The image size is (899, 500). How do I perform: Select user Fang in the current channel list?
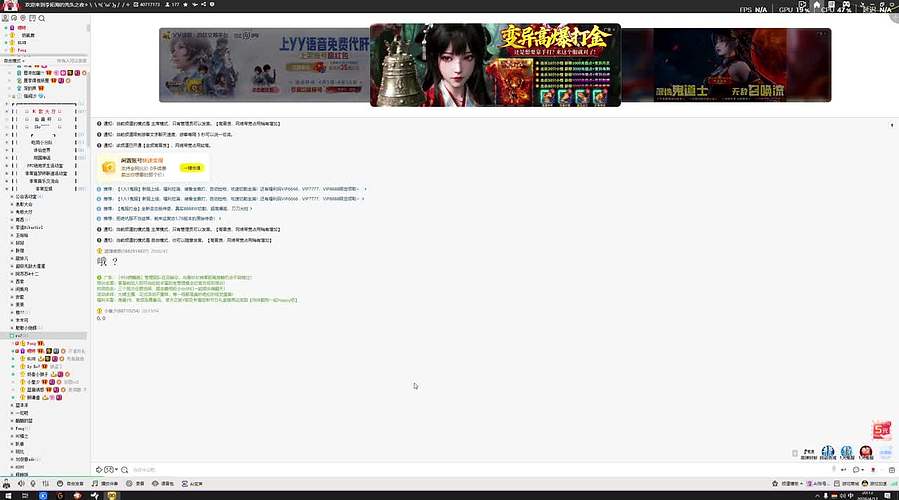point(31,343)
